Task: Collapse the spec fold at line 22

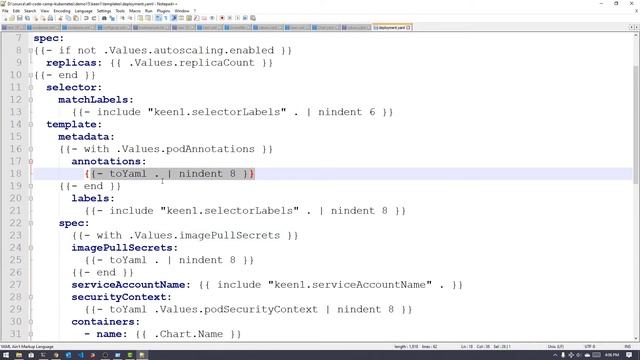Action: [x=31, y=223]
